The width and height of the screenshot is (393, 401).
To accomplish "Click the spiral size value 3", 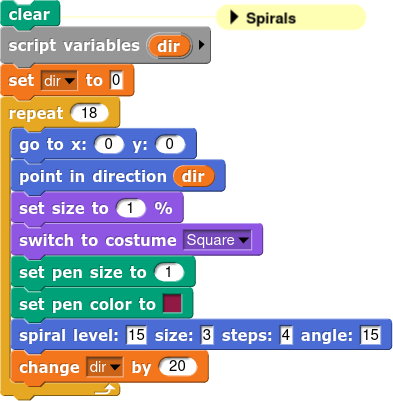I will [x=207, y=335].
